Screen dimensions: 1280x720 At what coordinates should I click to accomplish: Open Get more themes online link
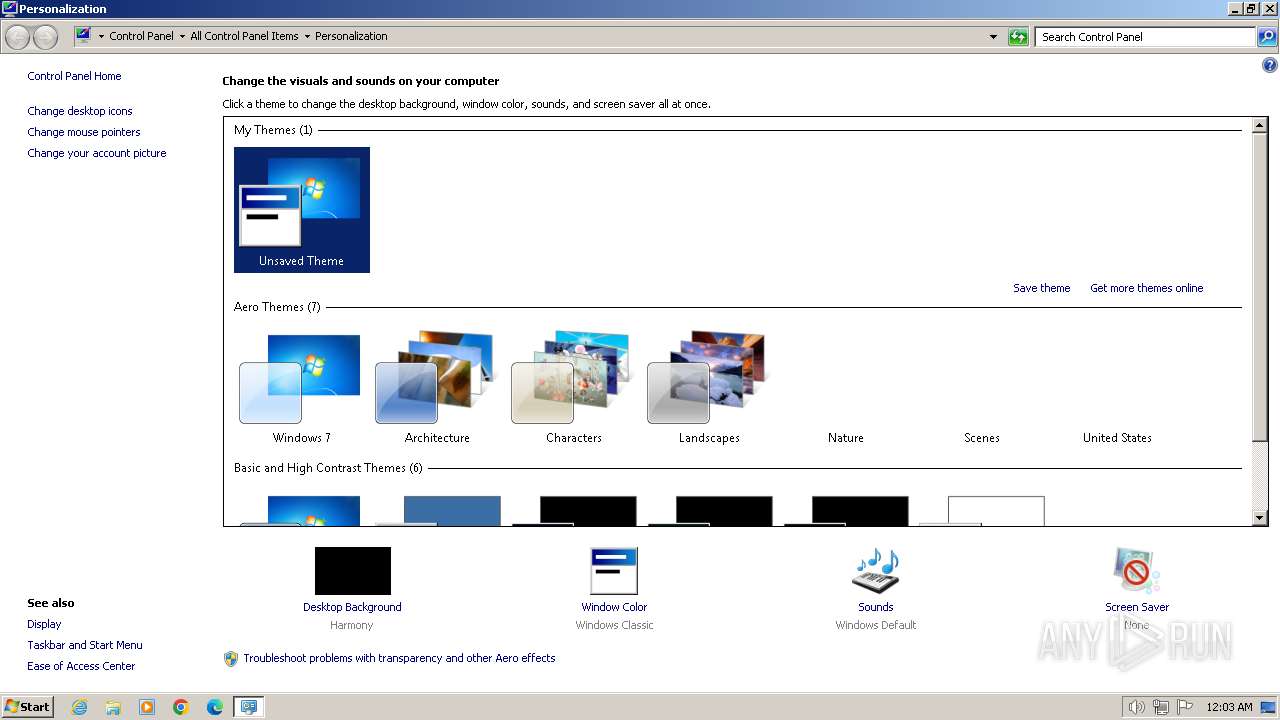point(1146,288)
